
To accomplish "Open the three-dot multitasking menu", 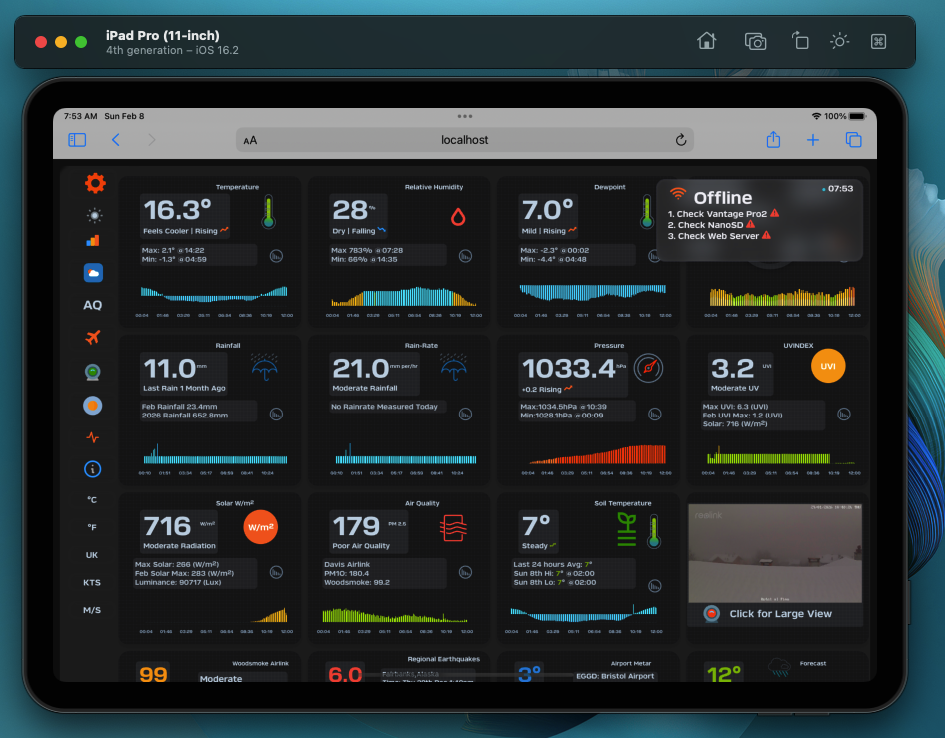I will point(464,116).
